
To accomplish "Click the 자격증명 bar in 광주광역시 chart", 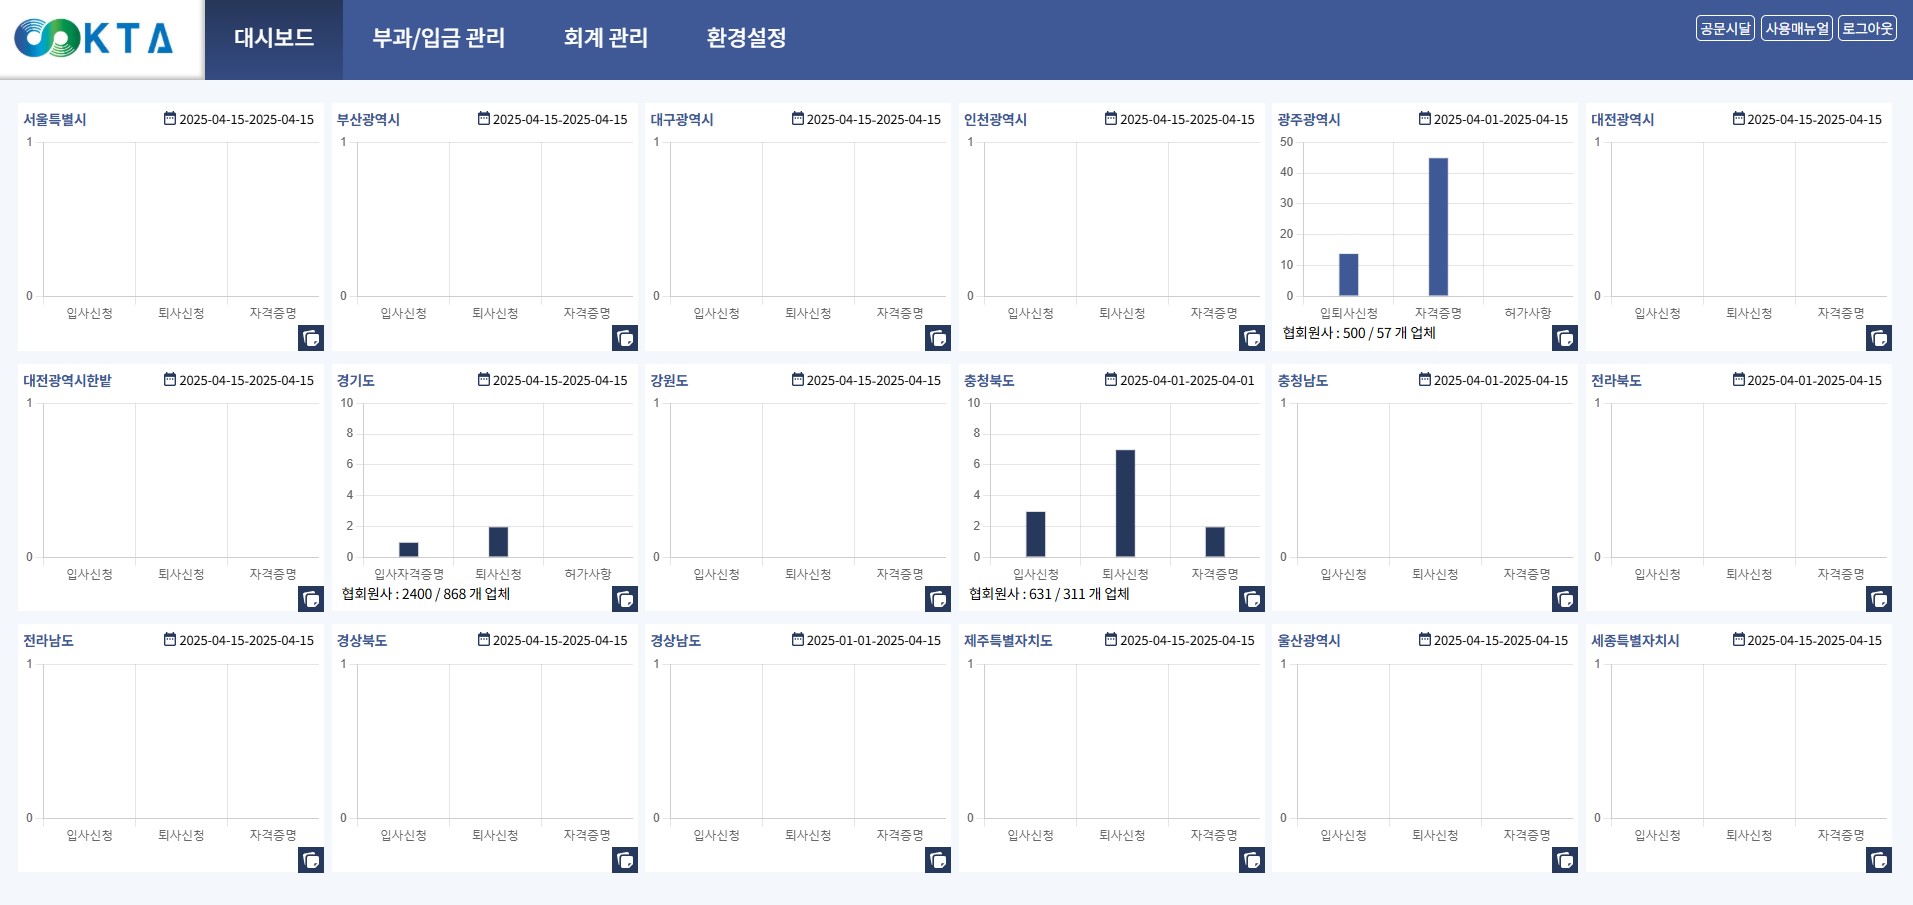I will pyautogui.click(x=1438, y=227).
